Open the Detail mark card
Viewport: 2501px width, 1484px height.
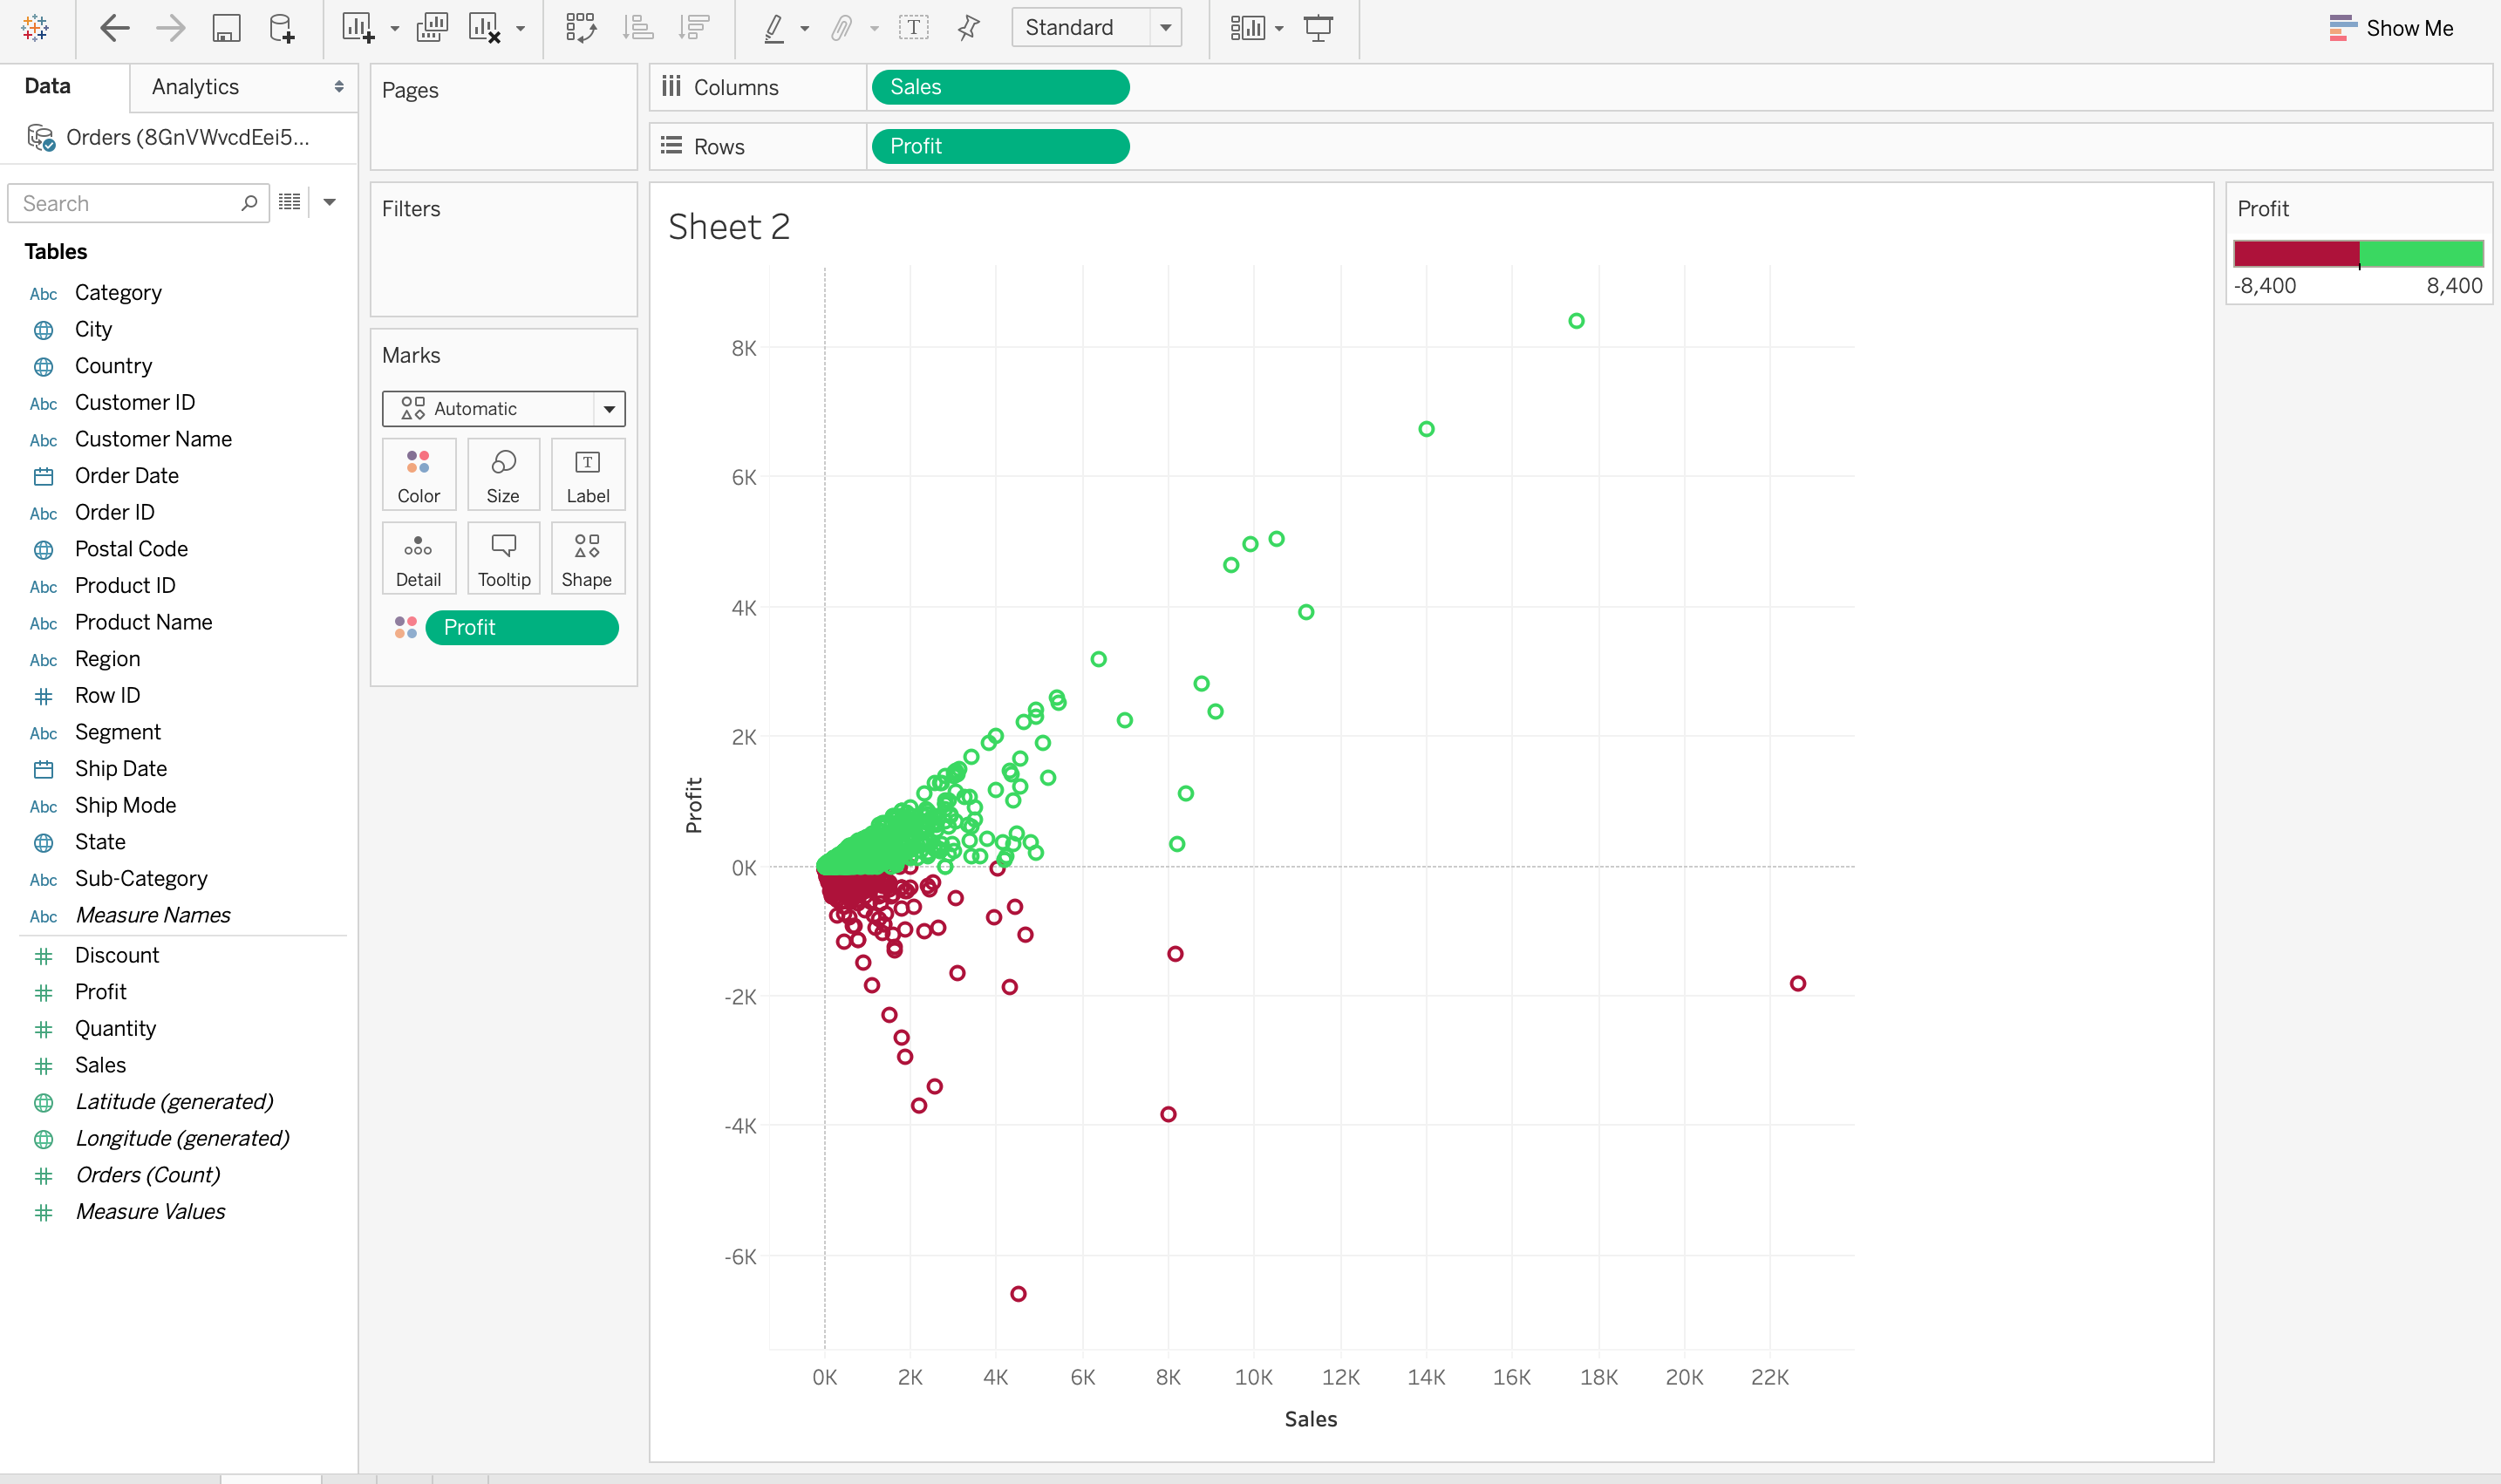click(419, 559)
